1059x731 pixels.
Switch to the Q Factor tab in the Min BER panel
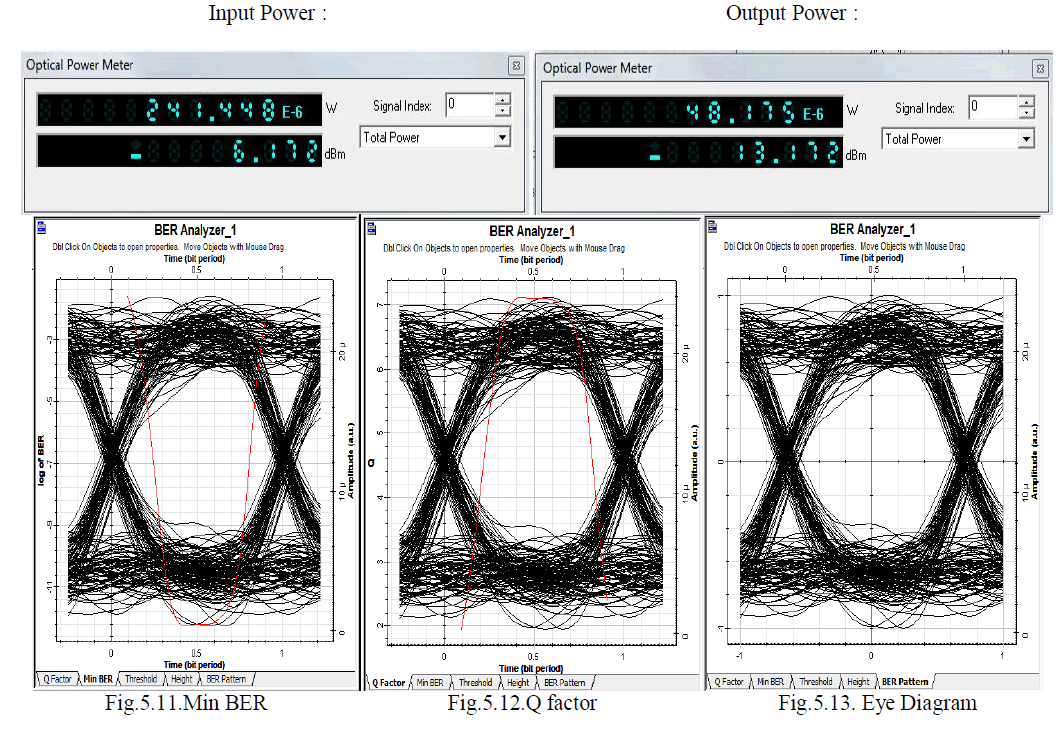pyautogui.click(x=56, y=679)
